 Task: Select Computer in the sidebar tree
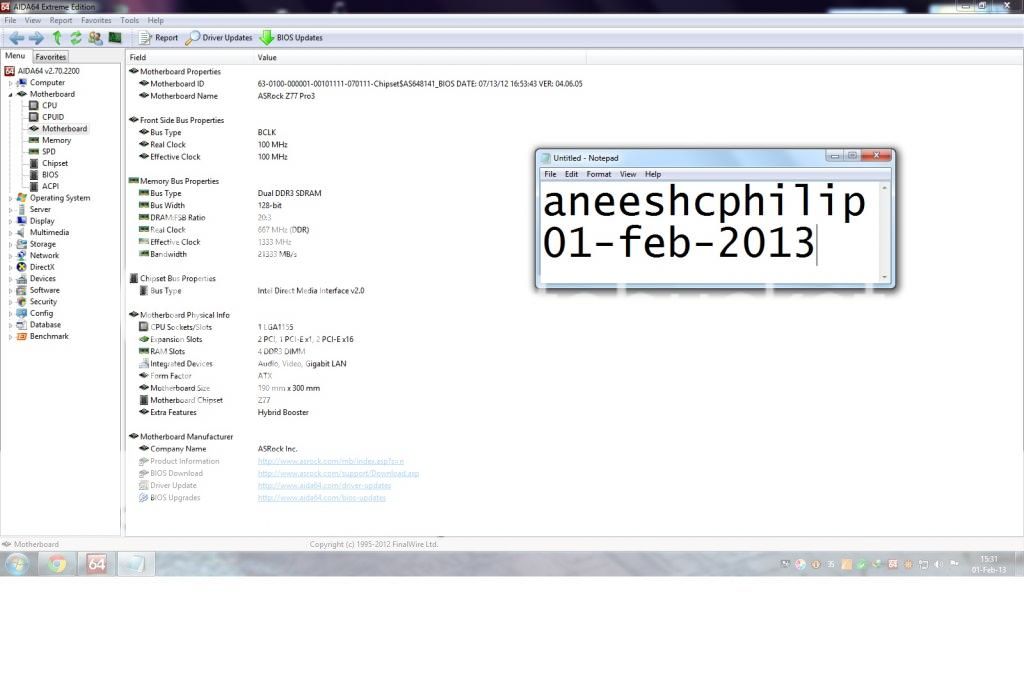[x=47, y=83]
